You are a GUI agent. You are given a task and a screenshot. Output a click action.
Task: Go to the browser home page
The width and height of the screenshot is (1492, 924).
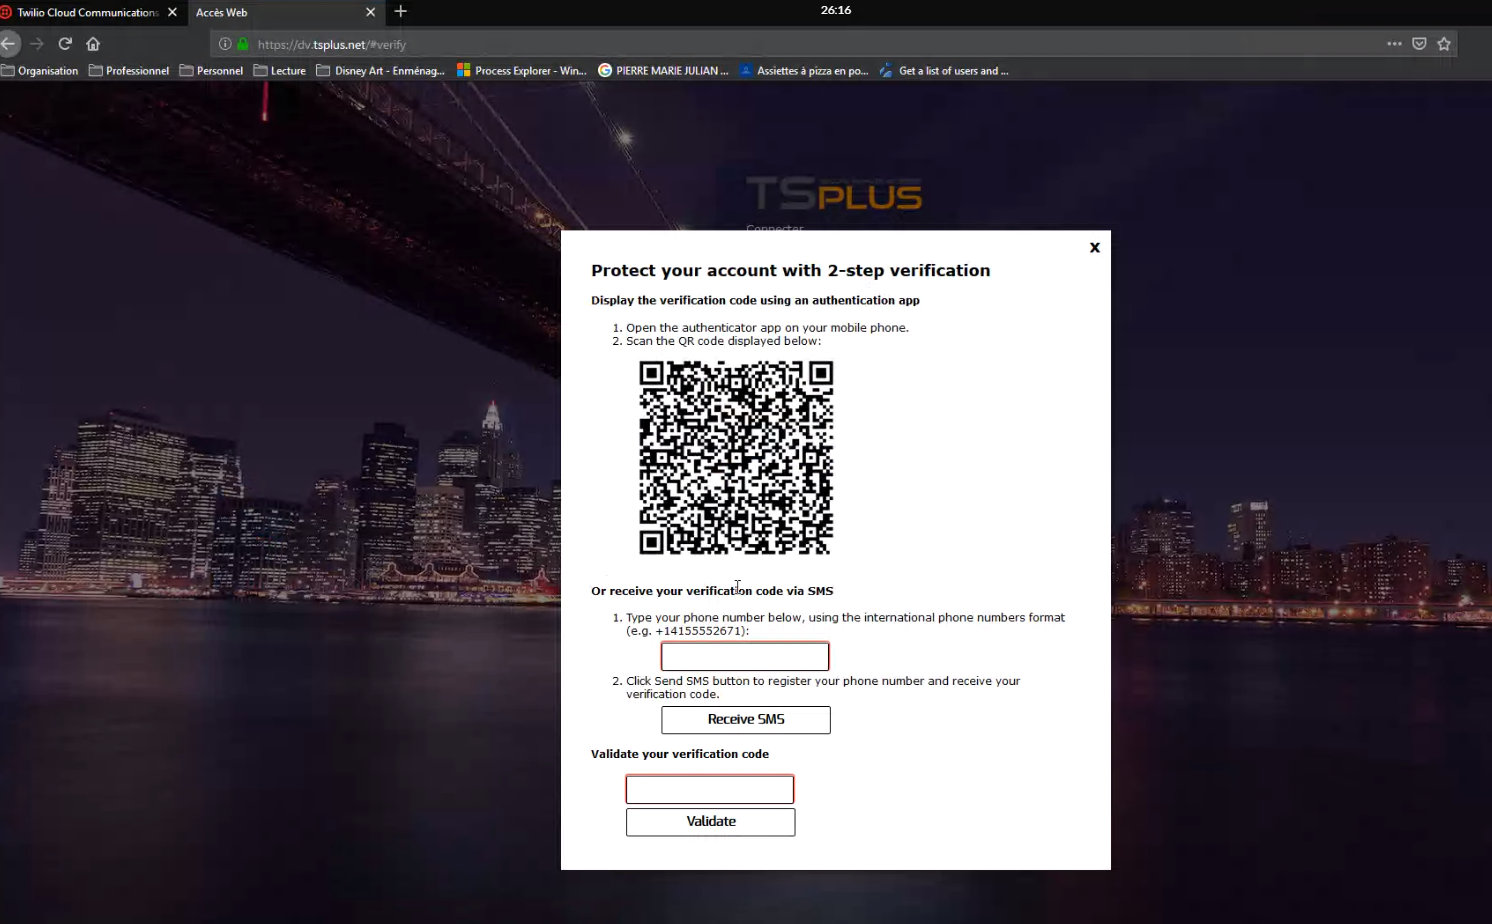(x=93, y=44)
